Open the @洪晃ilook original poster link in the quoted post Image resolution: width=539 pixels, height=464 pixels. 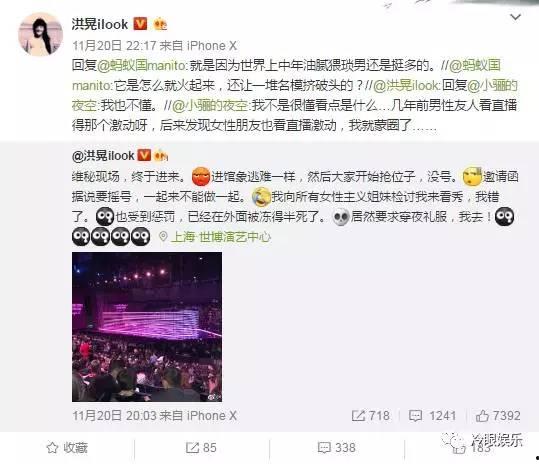tap(103, 156)
